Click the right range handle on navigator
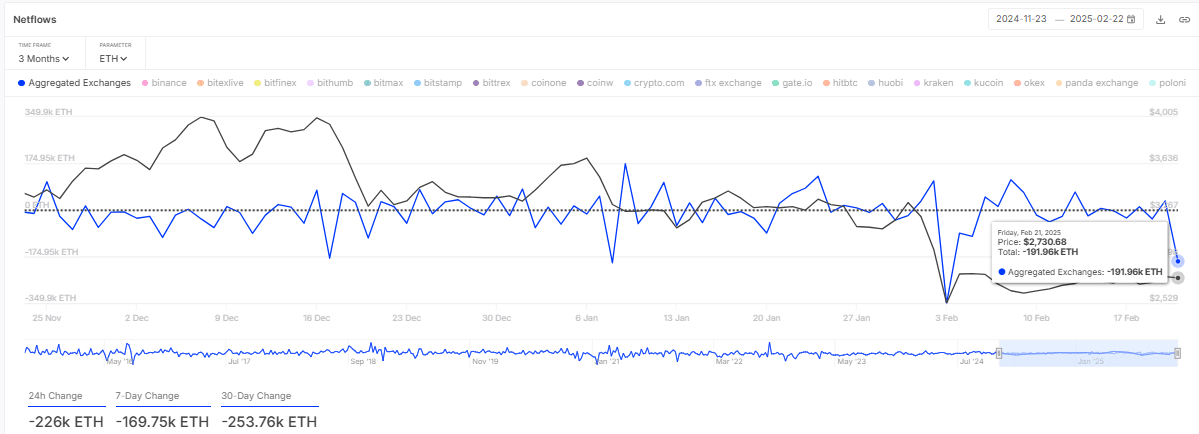 (x=1178, y=352)
